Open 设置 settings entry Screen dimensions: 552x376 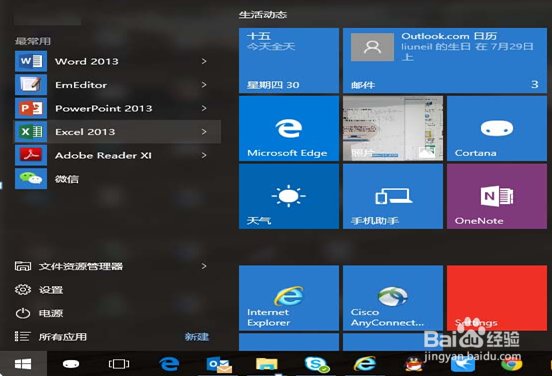(39, 290)
